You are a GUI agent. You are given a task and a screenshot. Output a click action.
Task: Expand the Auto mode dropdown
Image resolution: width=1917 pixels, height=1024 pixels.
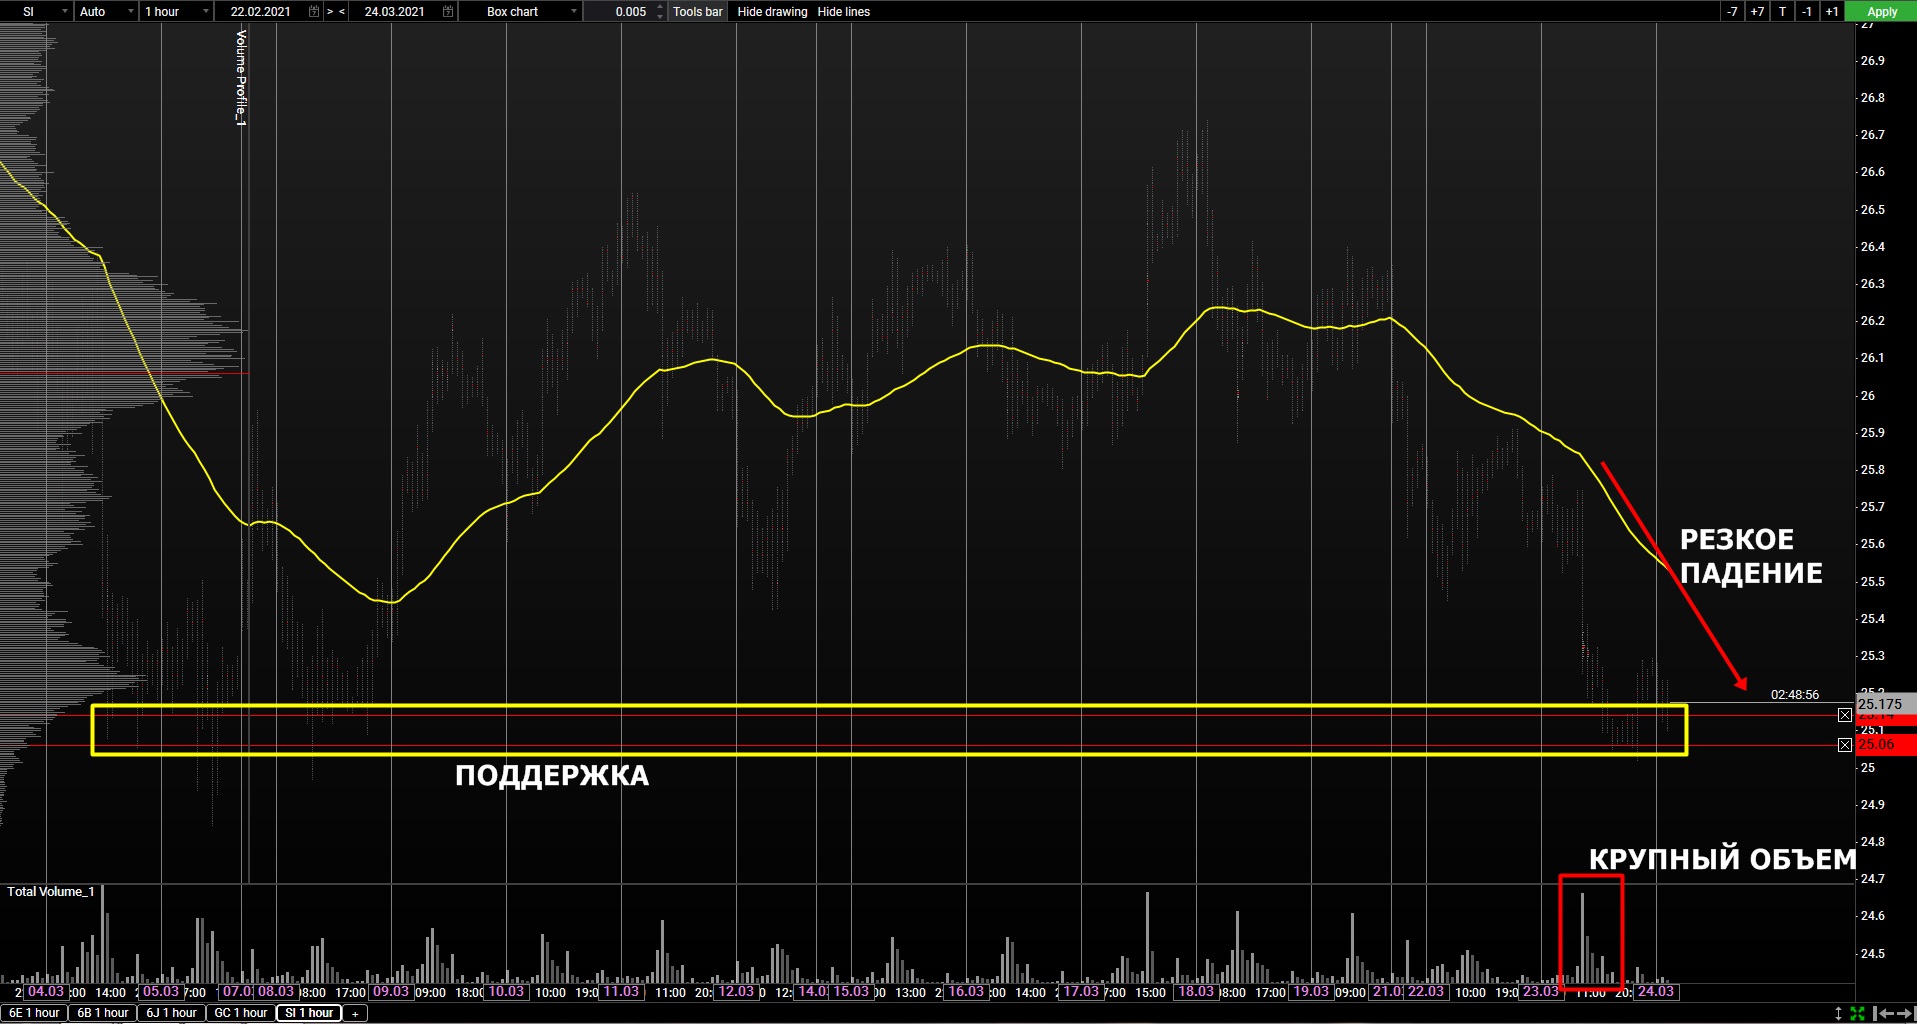pyautogui.click(x=106, y=11)
